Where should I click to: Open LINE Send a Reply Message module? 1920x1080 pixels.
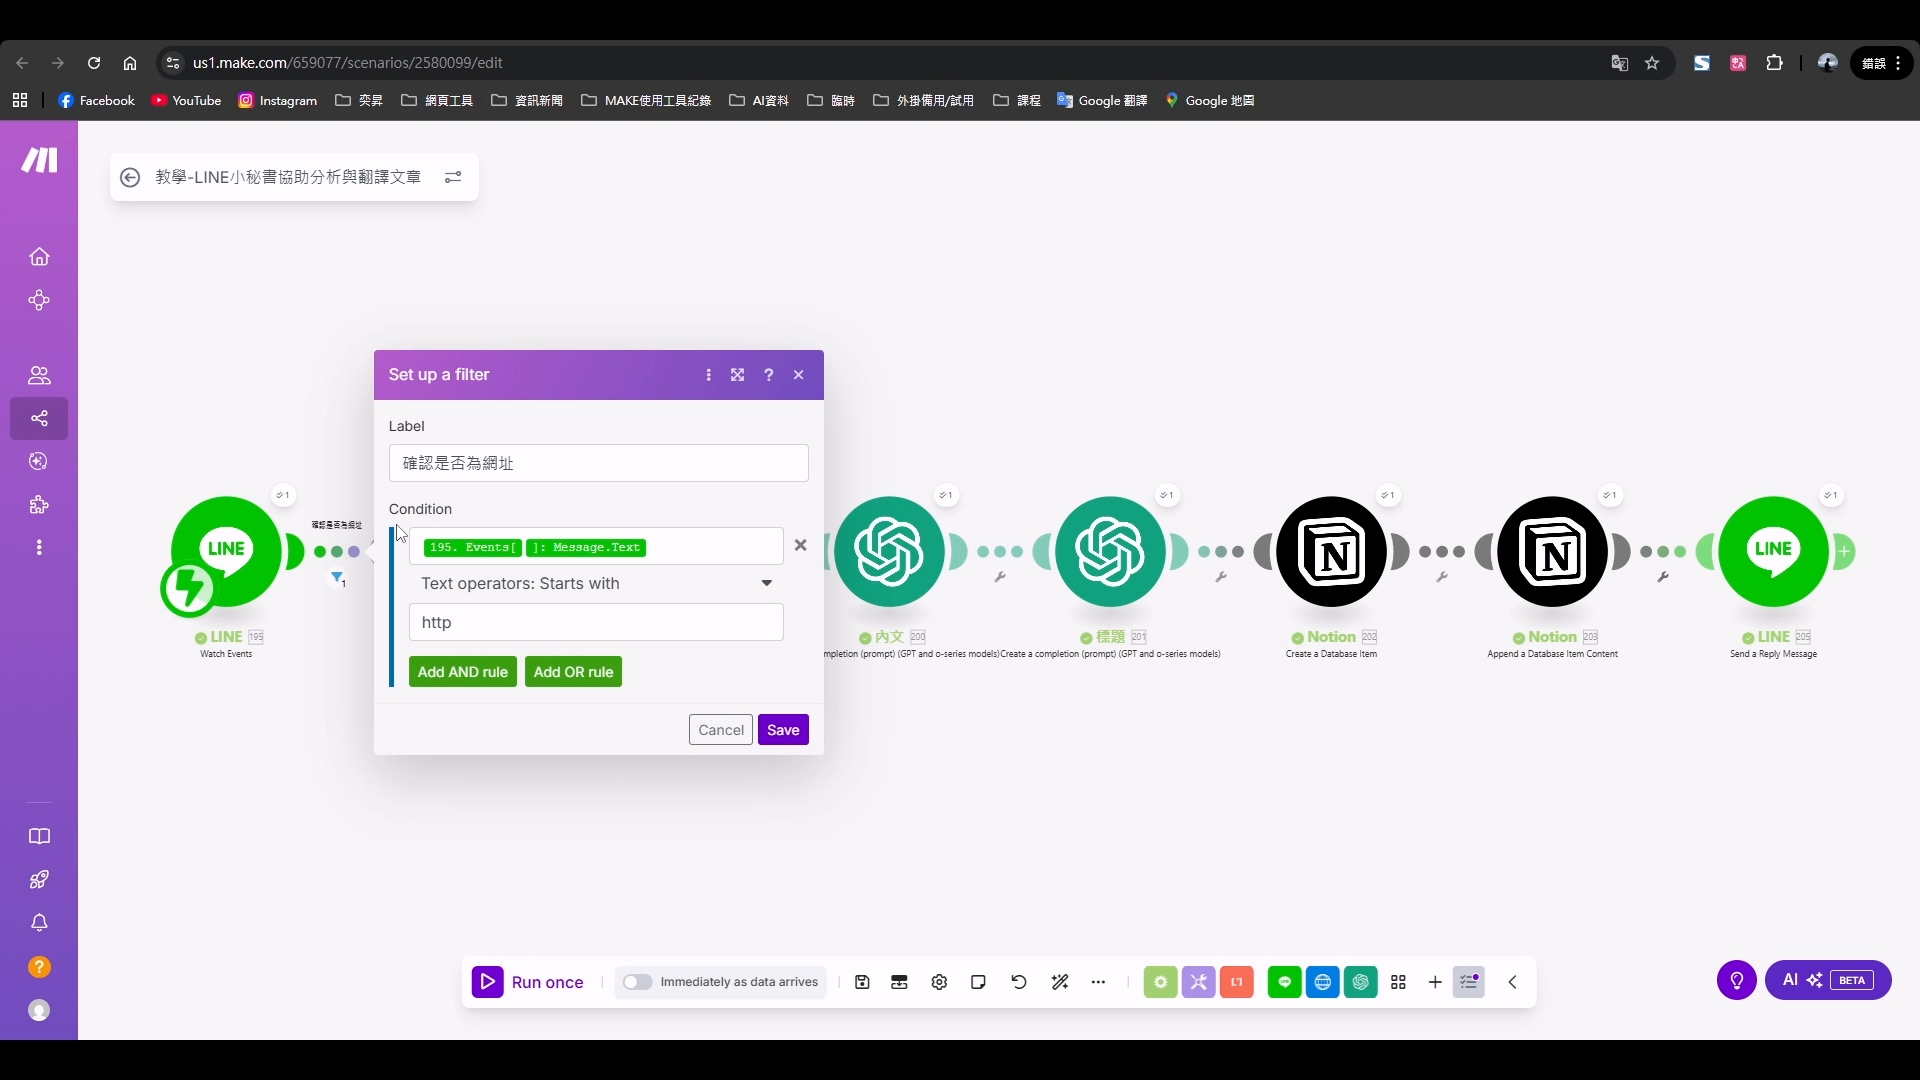click(1773, 551)
